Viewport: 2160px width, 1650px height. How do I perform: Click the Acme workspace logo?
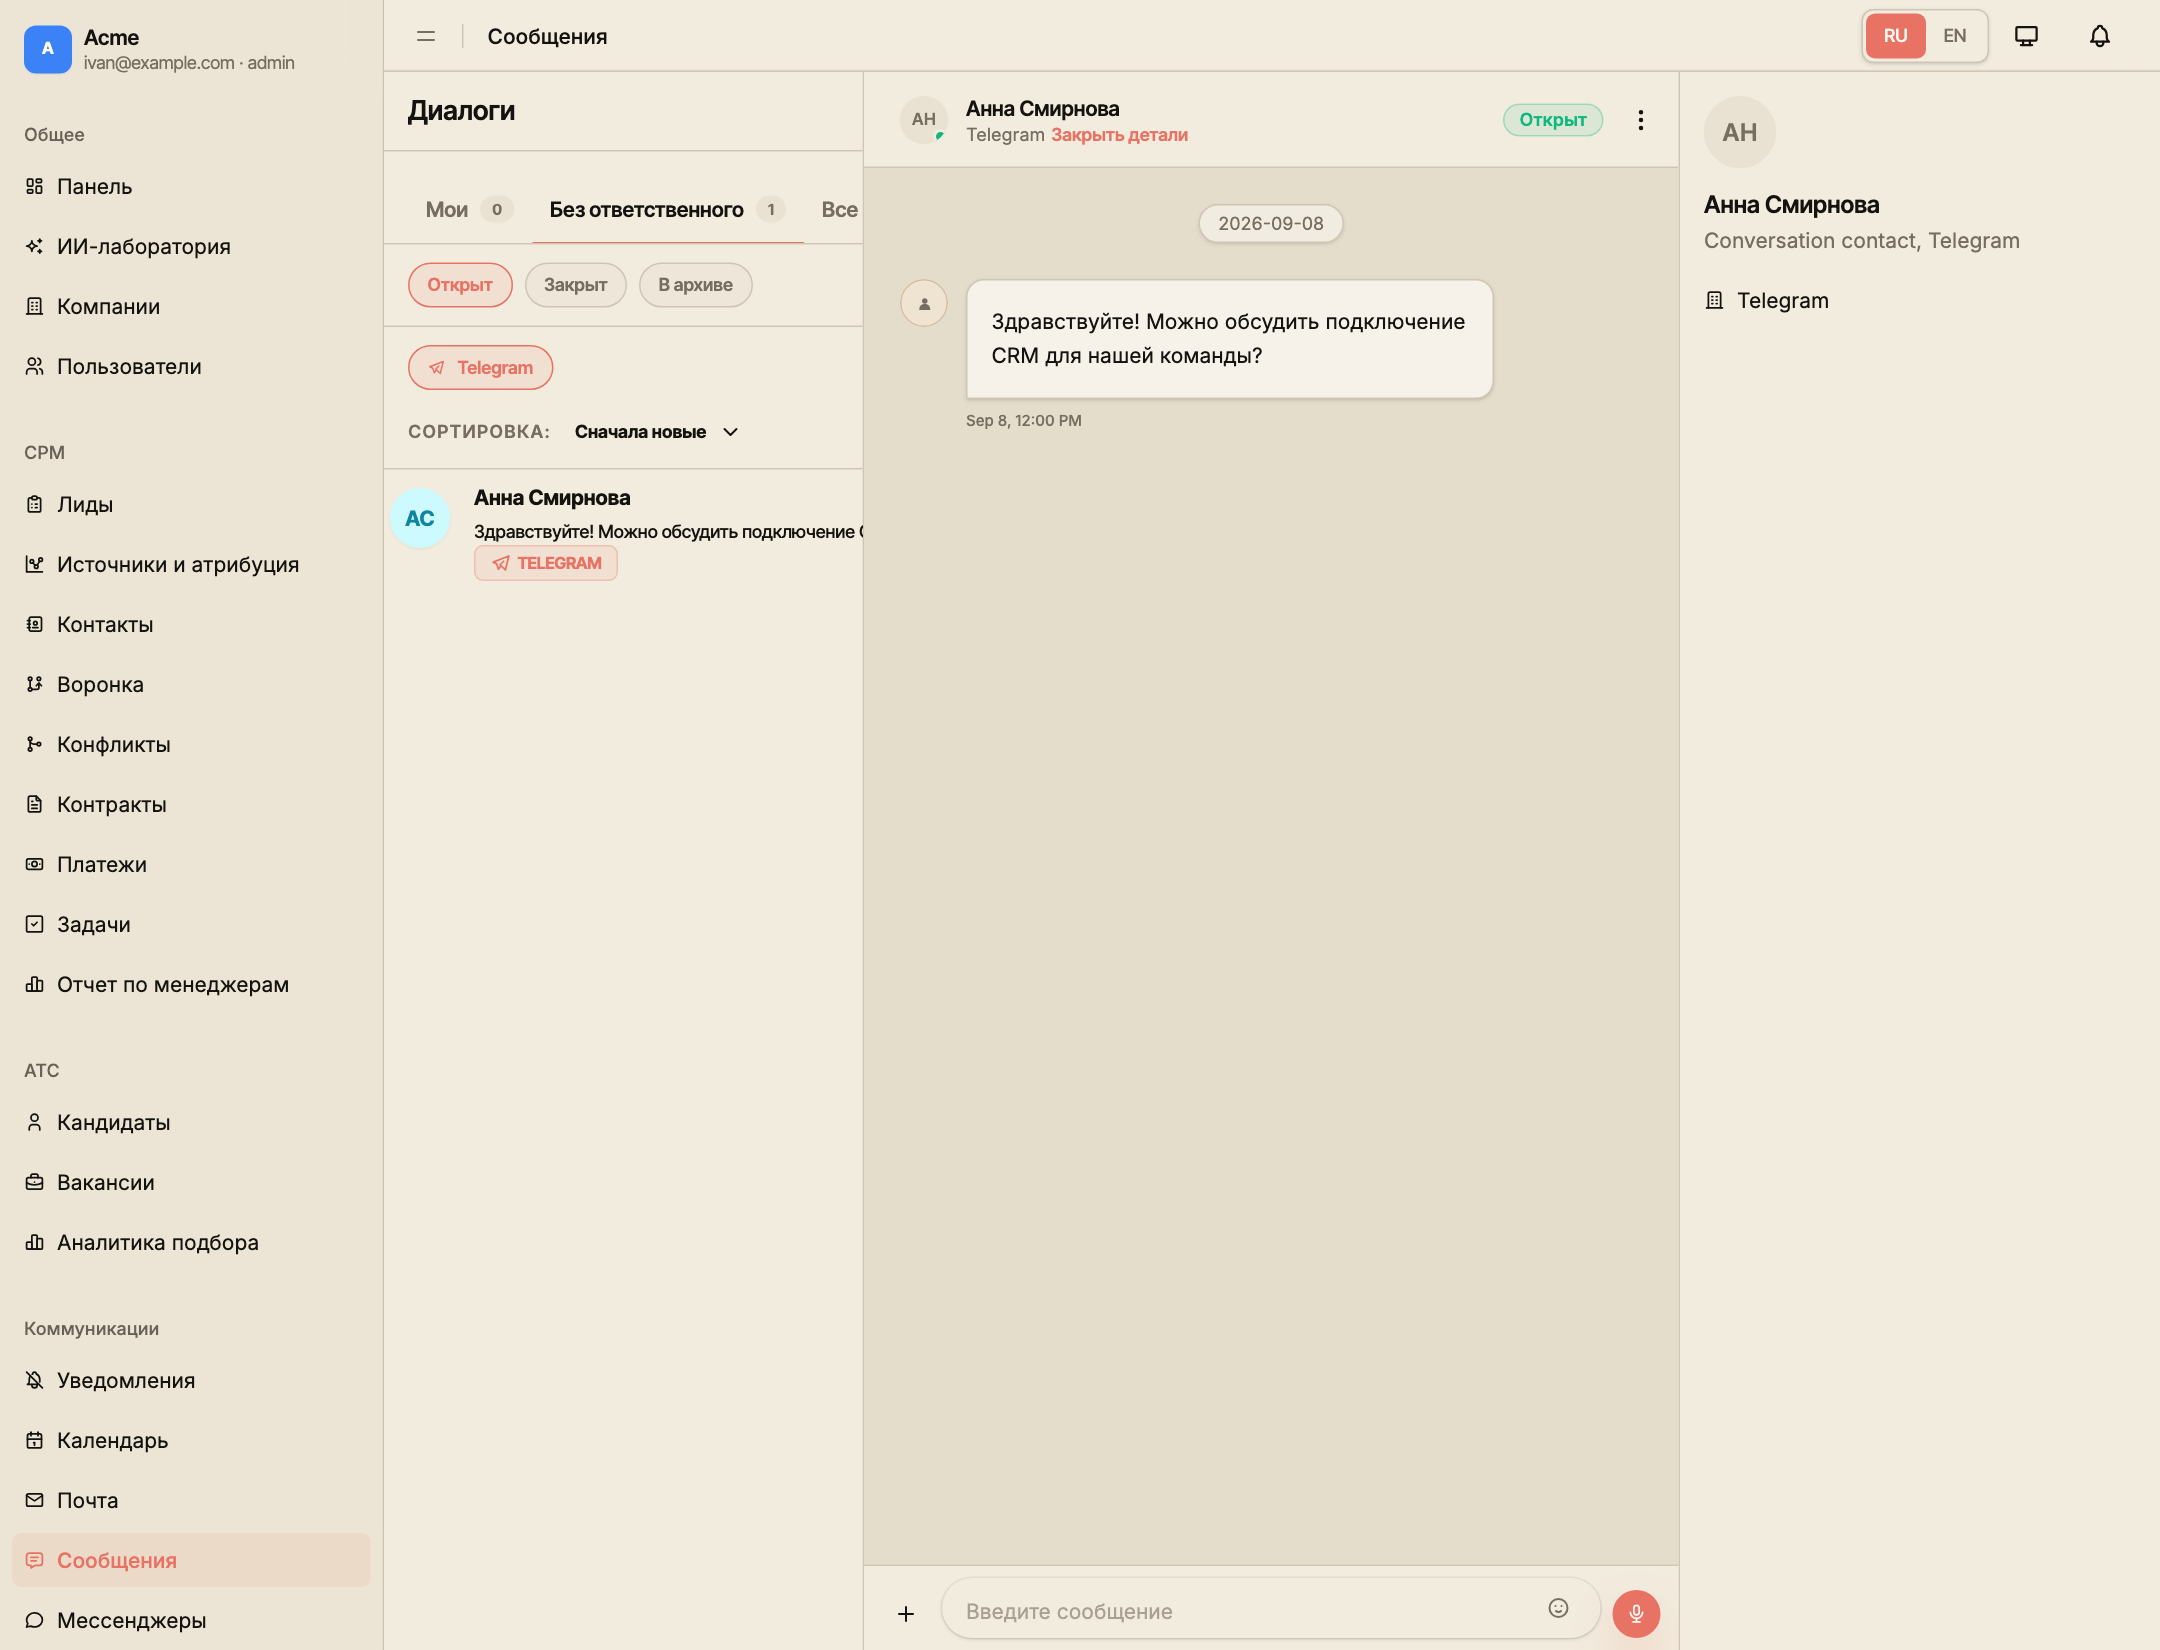pyautogui.click(x=48, y=49)
